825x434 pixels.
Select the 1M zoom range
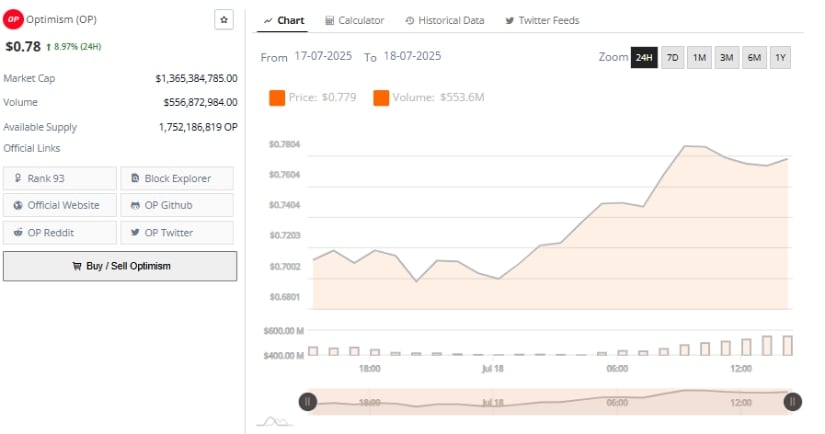[x=699, y=57]
